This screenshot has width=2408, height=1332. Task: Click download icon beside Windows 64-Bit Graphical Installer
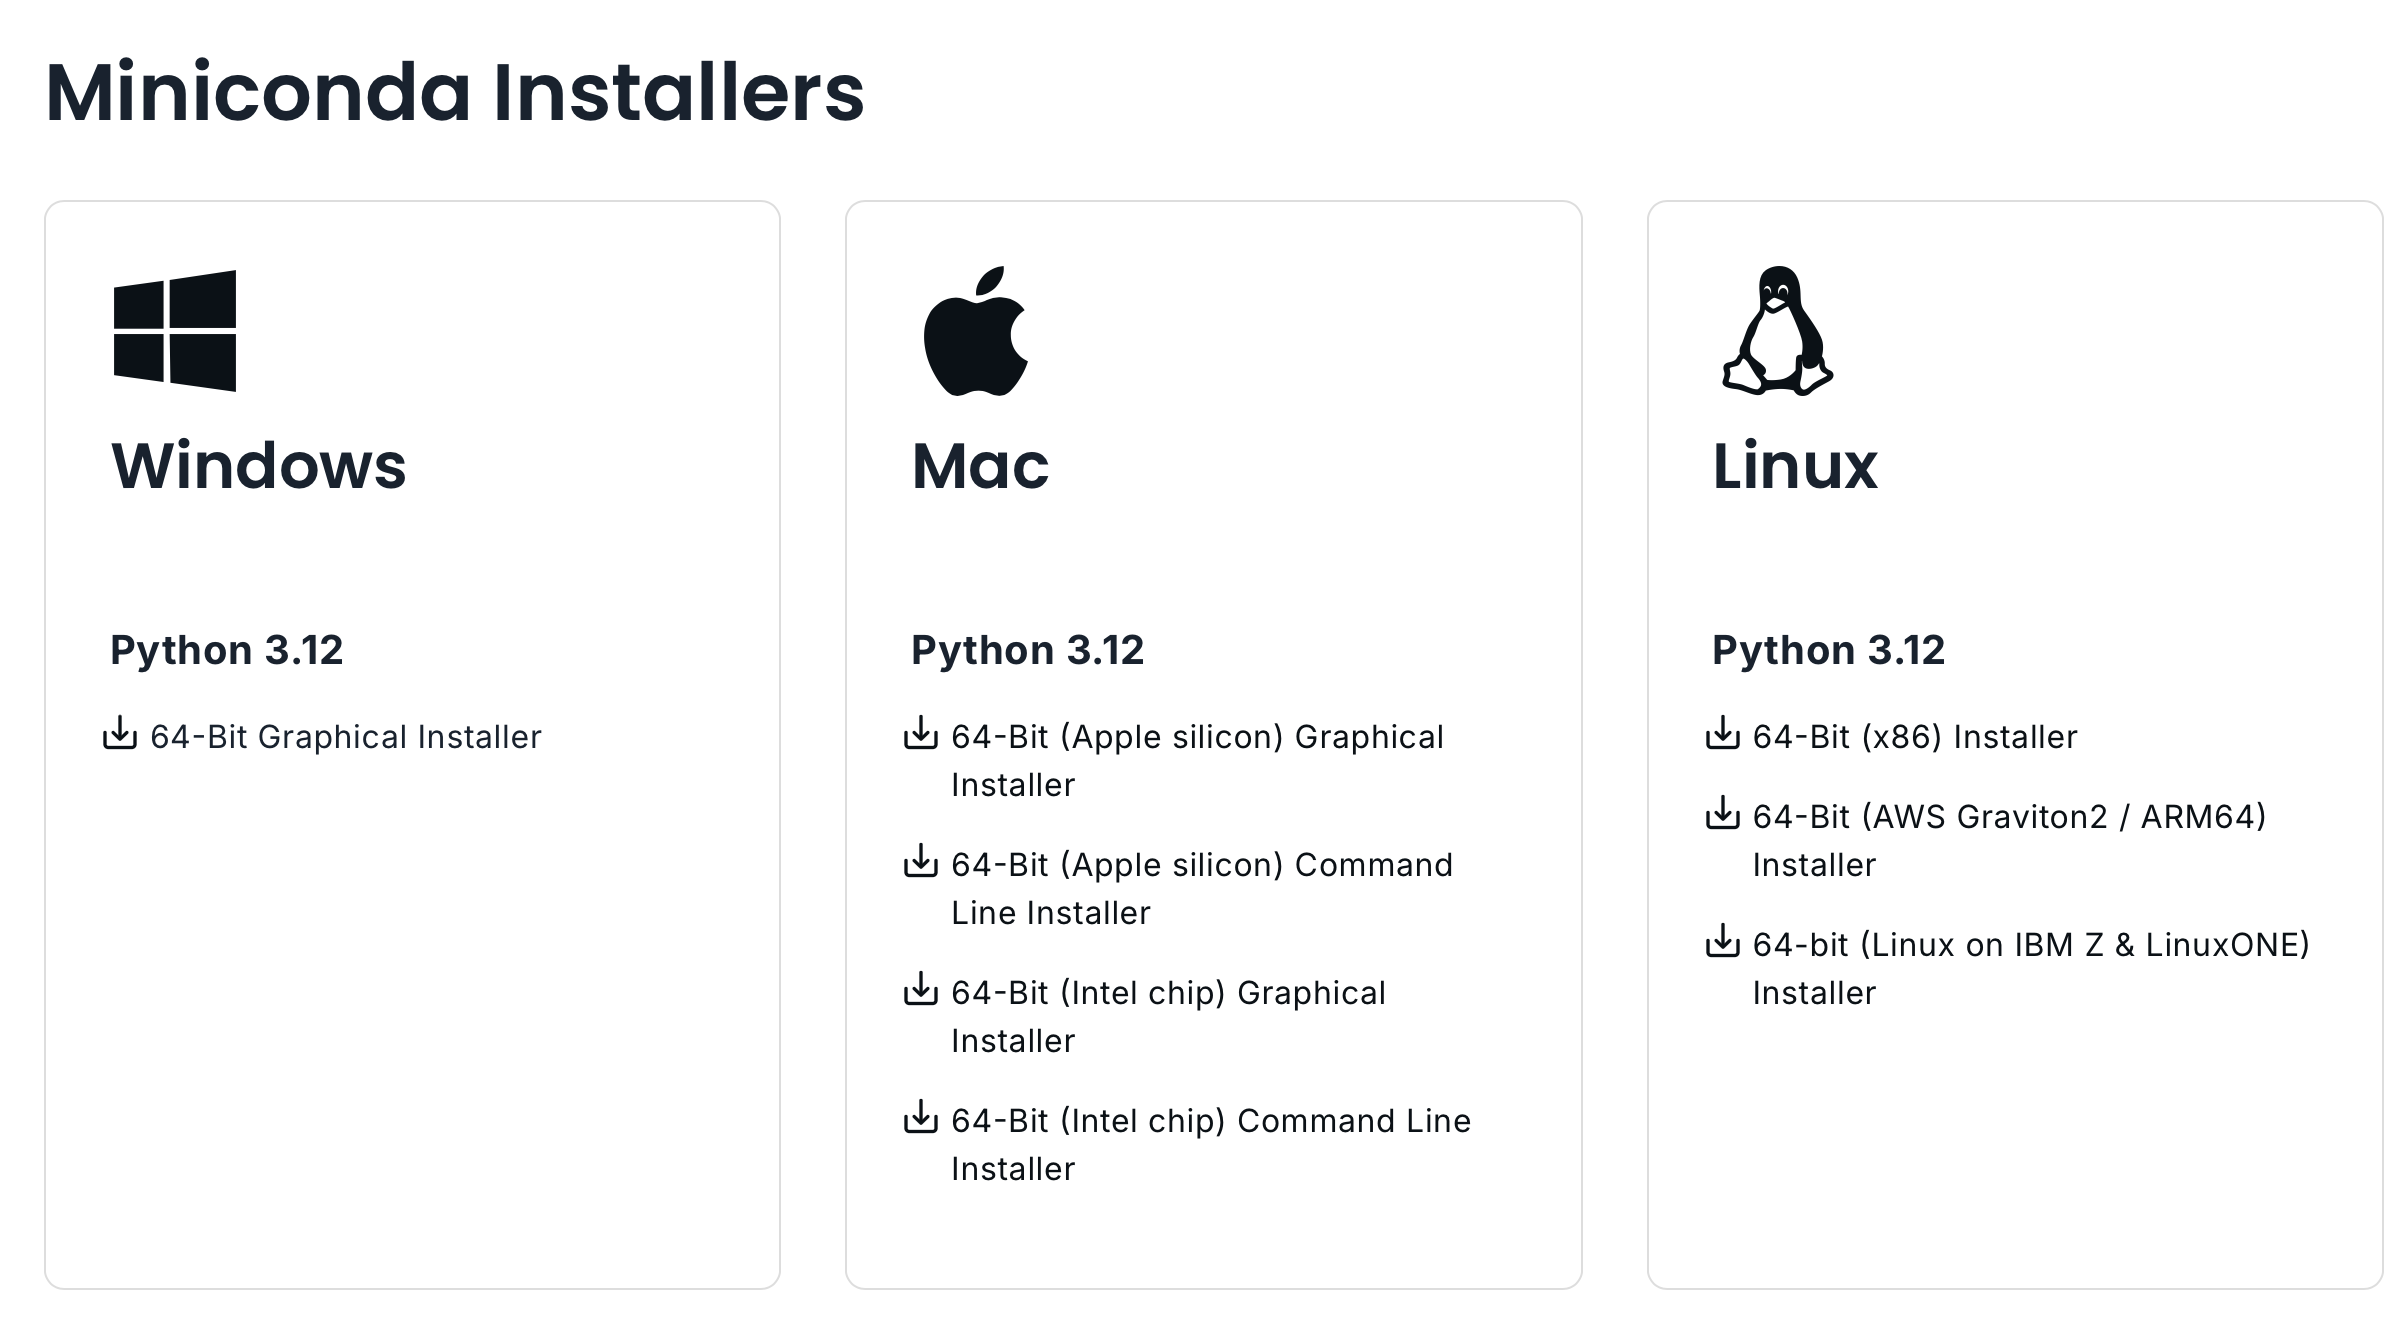point(120,733)
